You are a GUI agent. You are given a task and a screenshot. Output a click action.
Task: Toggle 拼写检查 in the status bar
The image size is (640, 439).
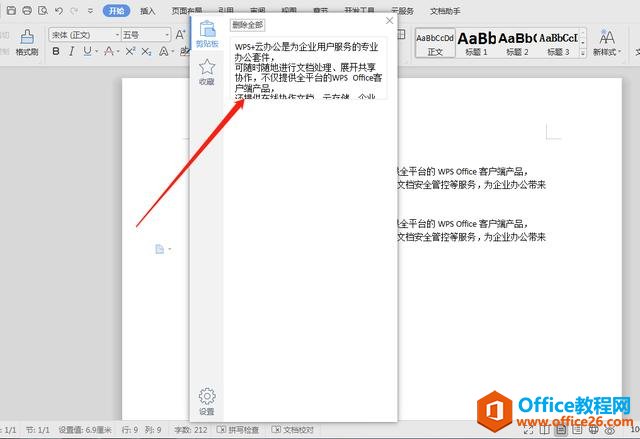pos(238,430)
